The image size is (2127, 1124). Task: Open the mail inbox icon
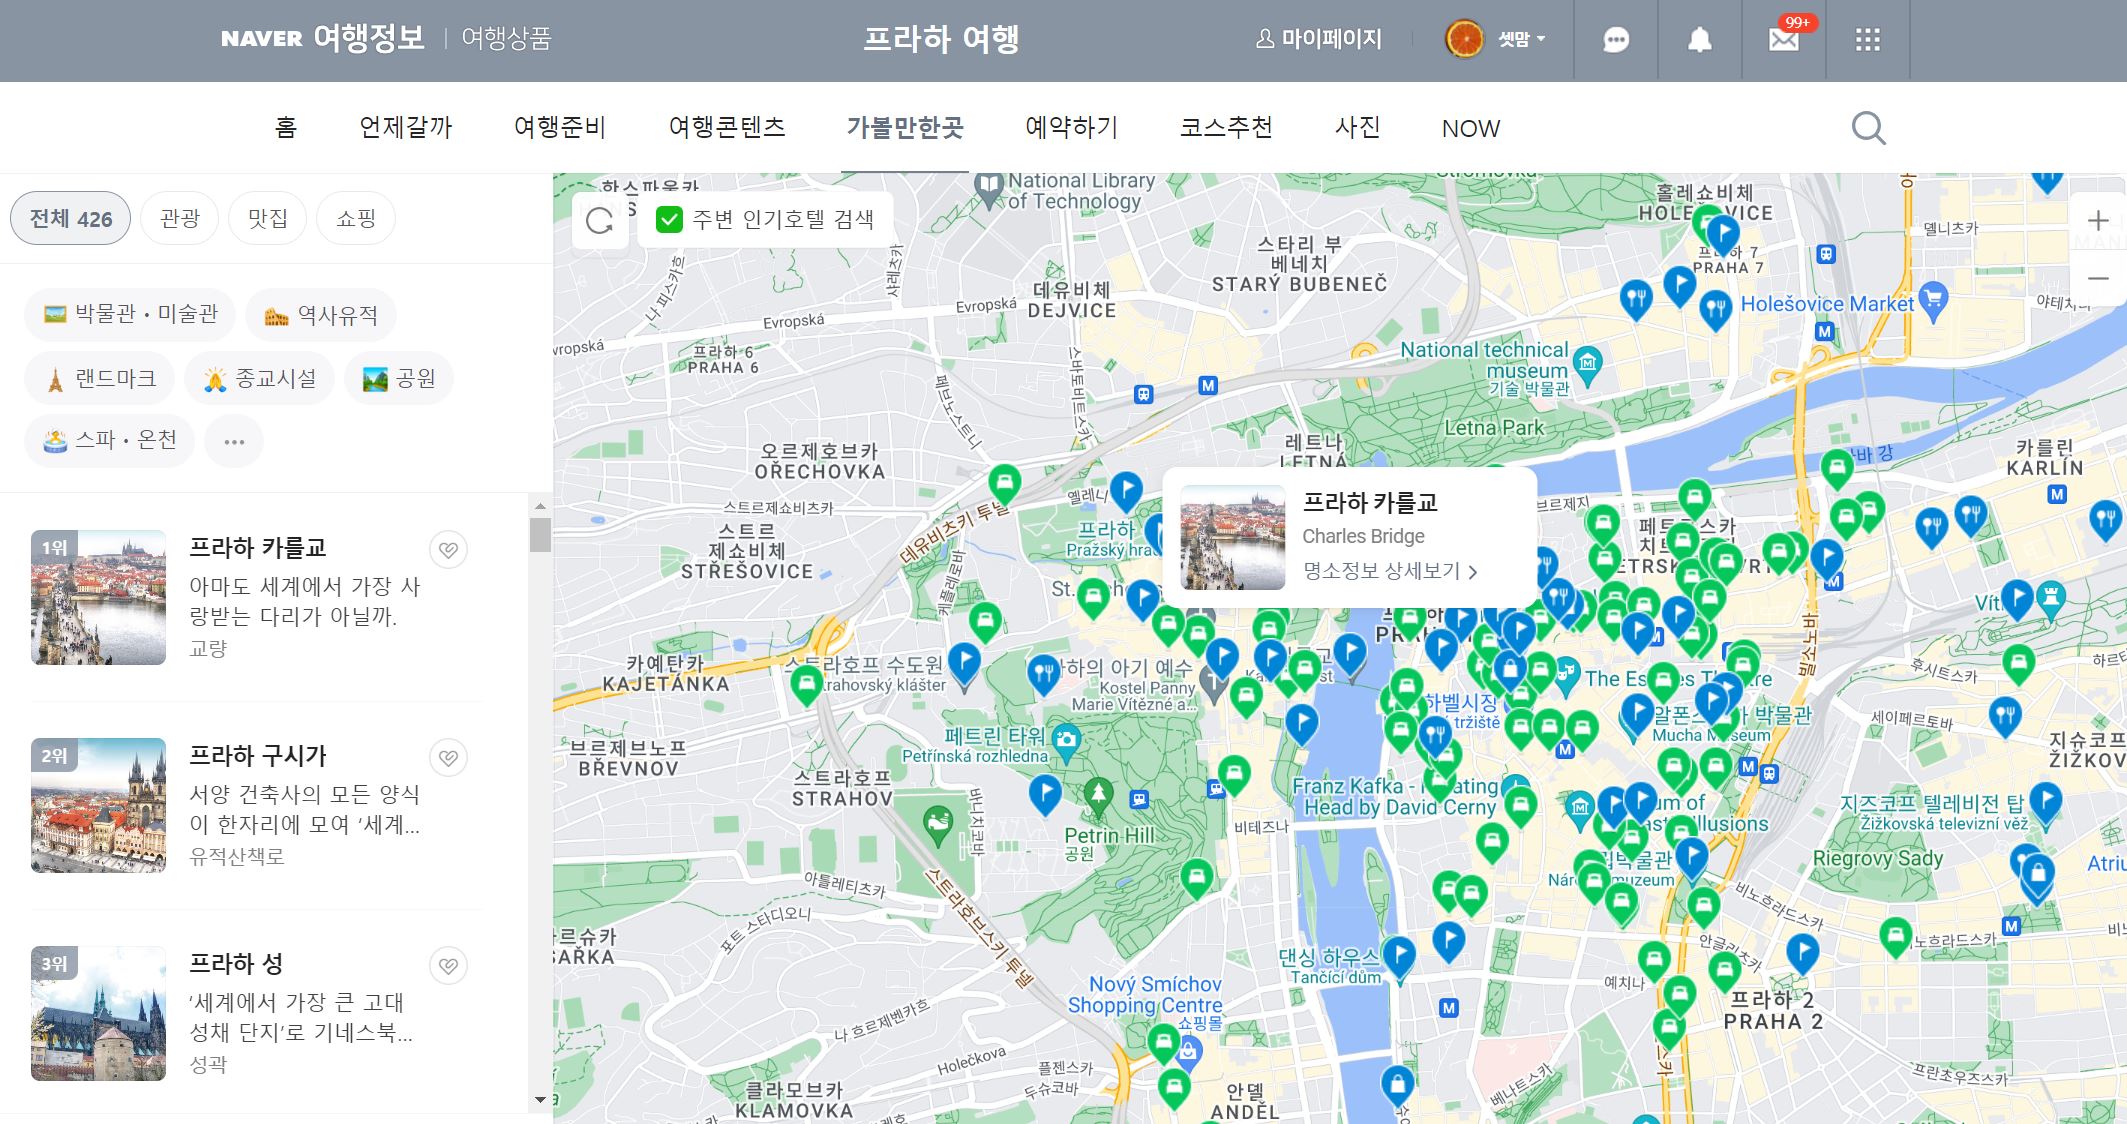[x=1784, y=40]
